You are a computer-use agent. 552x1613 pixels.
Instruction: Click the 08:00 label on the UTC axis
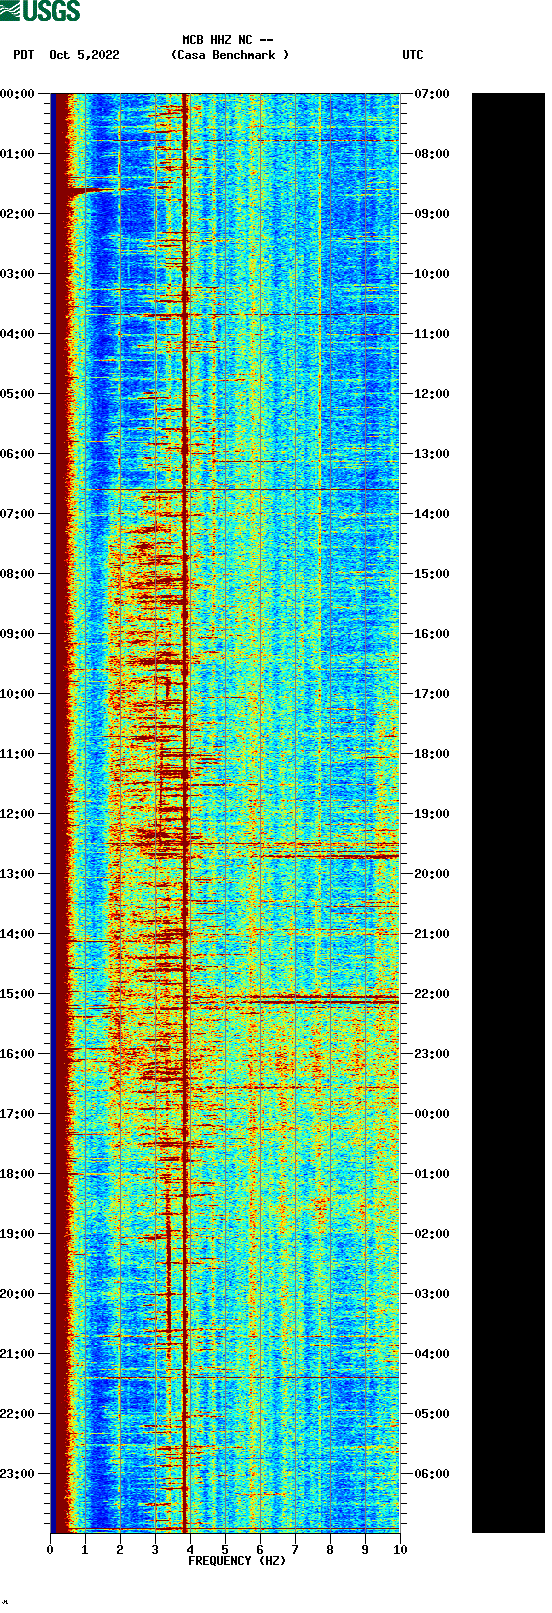point(432,154)
